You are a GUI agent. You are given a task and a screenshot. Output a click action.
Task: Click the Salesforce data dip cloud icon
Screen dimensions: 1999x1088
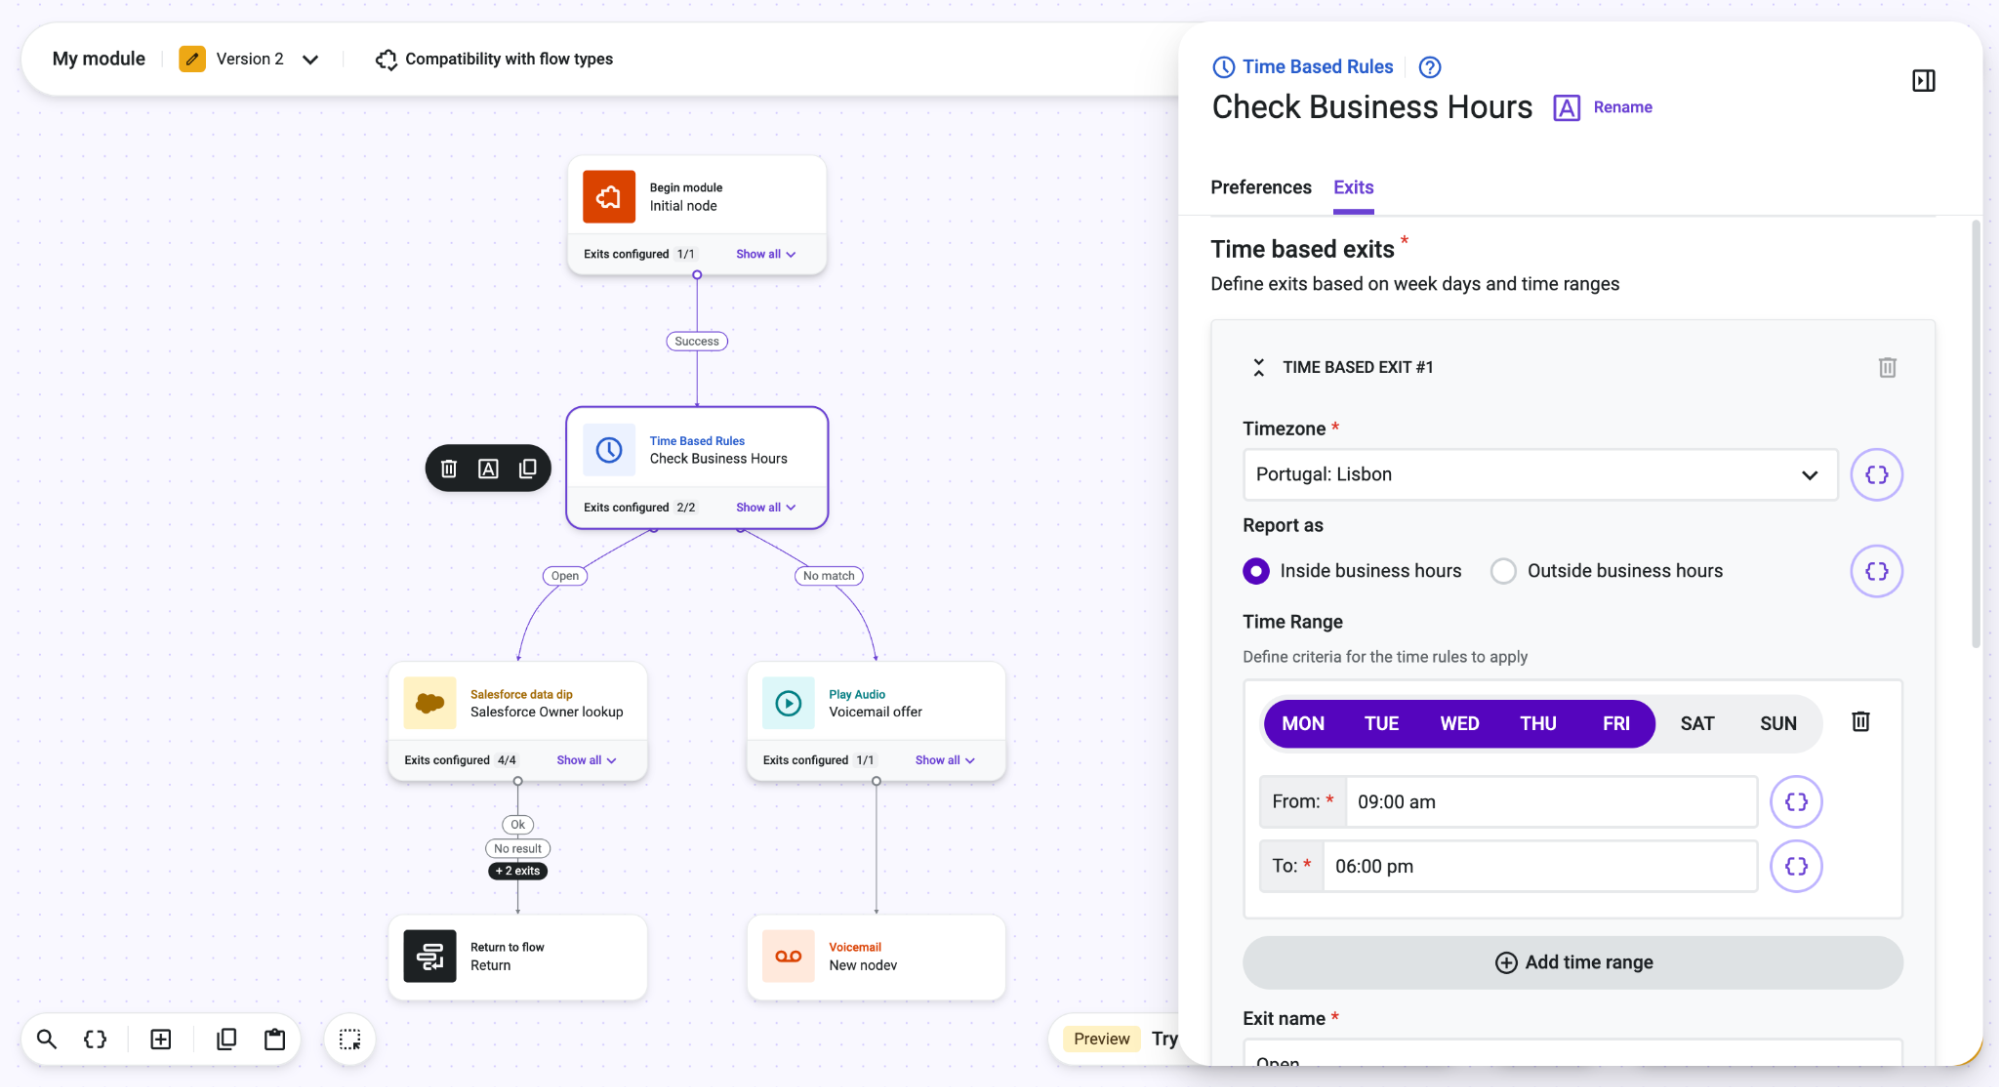[430, 703]
